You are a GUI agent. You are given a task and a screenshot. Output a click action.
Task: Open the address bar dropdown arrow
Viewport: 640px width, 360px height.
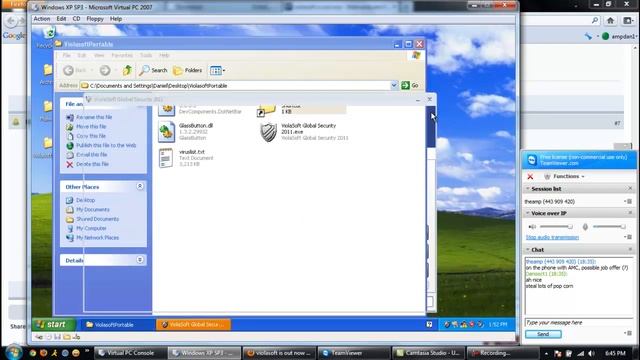pos(394,85)
